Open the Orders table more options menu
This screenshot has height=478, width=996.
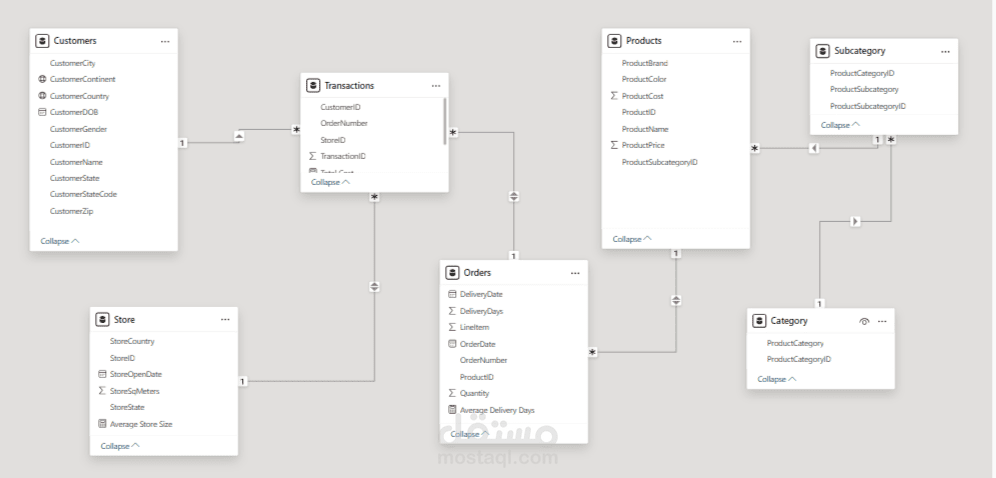point(575,273)
